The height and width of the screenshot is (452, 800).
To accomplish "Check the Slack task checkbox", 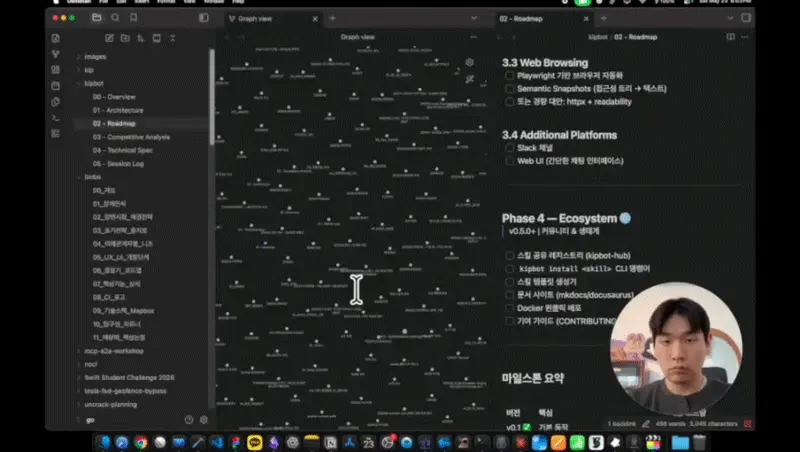I will coord(509,148).
